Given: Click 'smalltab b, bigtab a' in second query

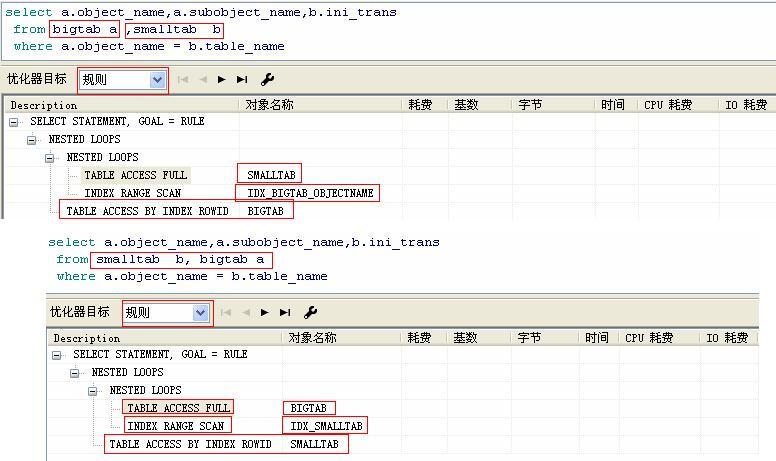Looking at the screenshot, I should tap(180, 260).
